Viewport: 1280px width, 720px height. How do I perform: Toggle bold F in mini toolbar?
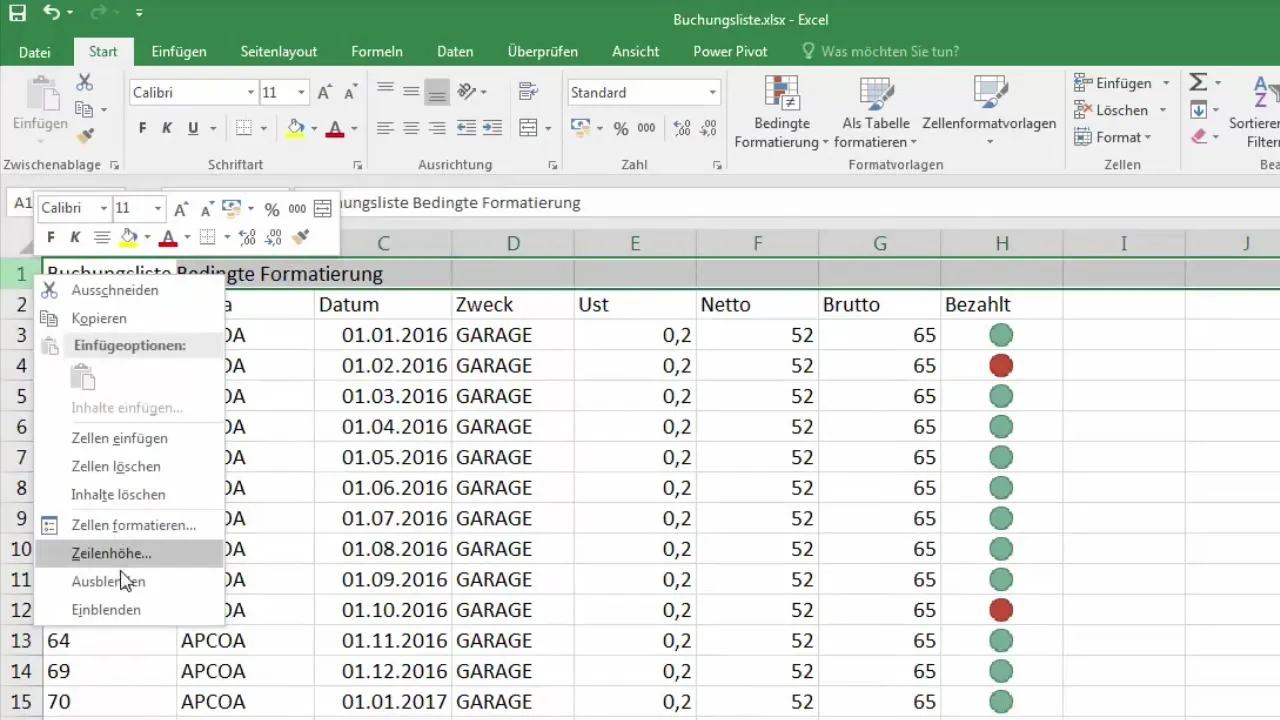point(51,237)
